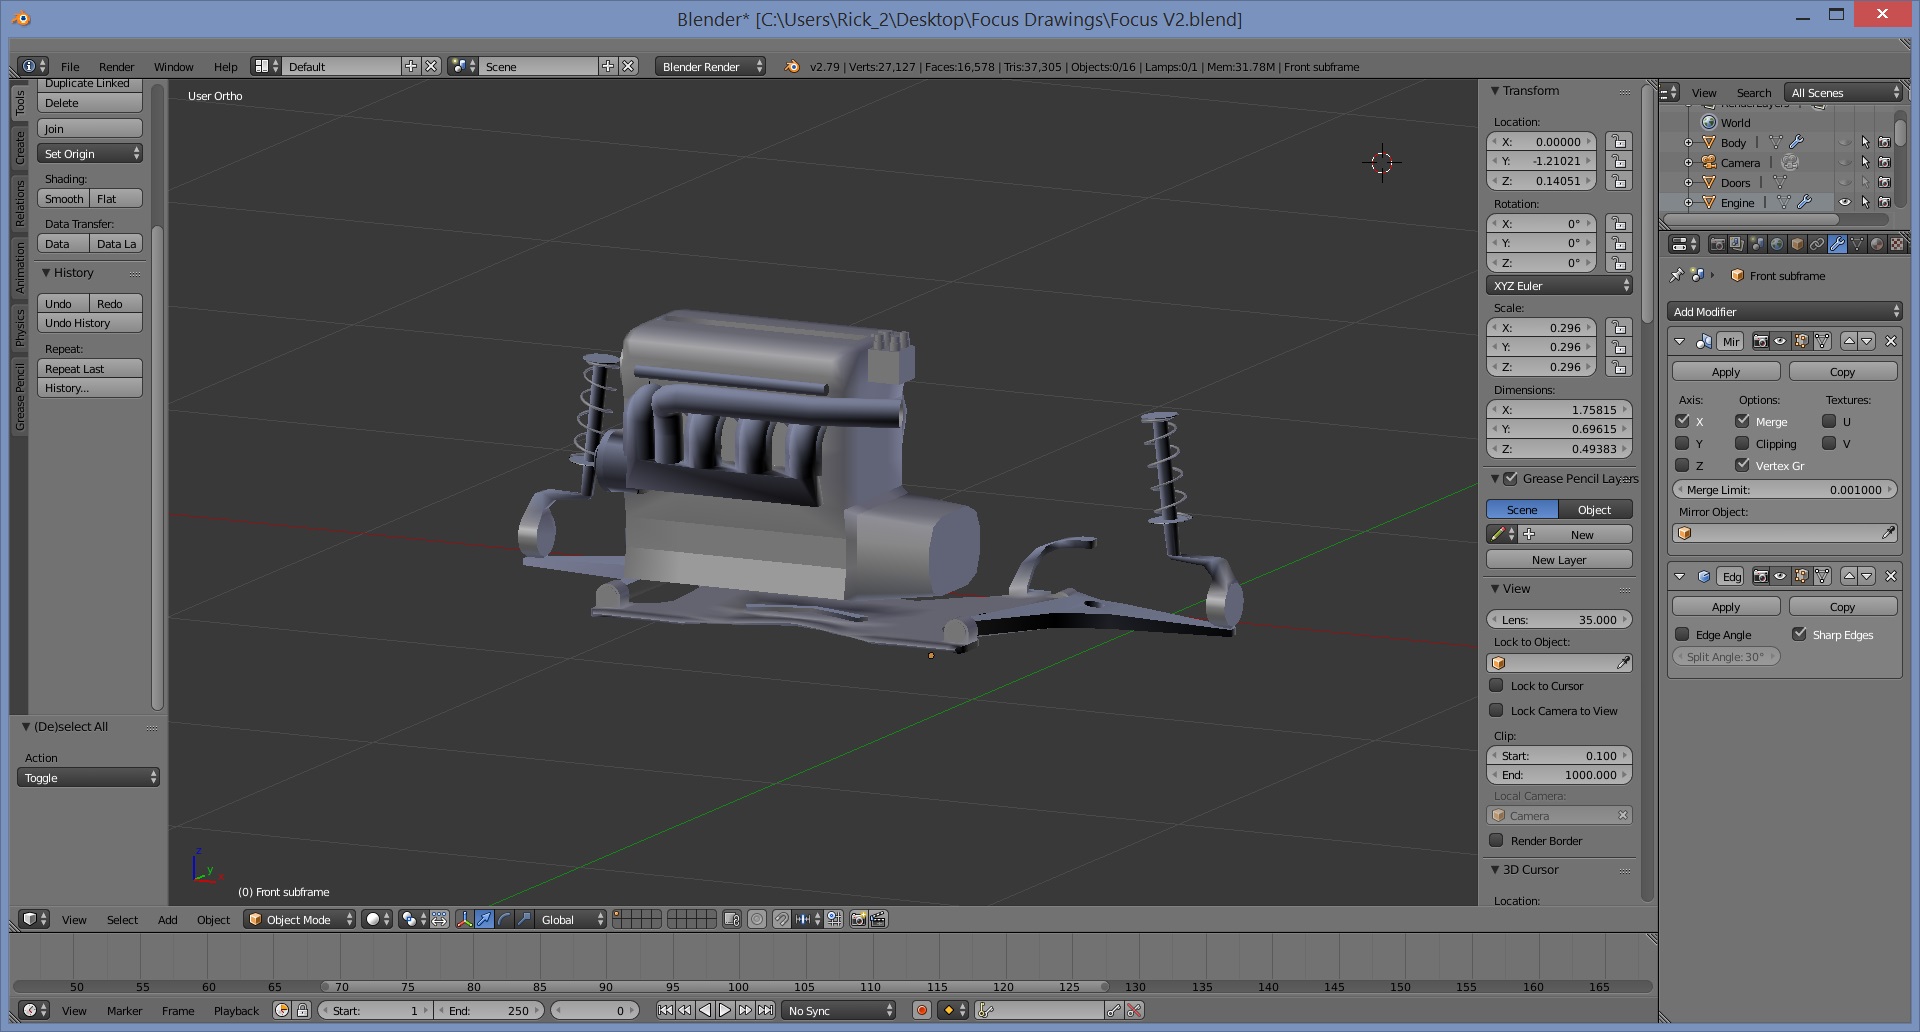Open the Render menu
The image size is (1920, 1032).
[x=116, y=67]
